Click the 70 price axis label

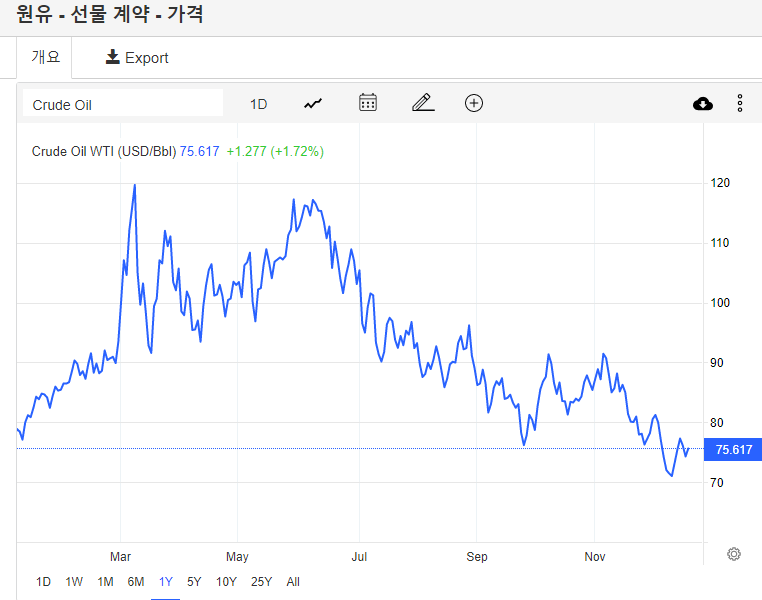[x=717, y=482]
